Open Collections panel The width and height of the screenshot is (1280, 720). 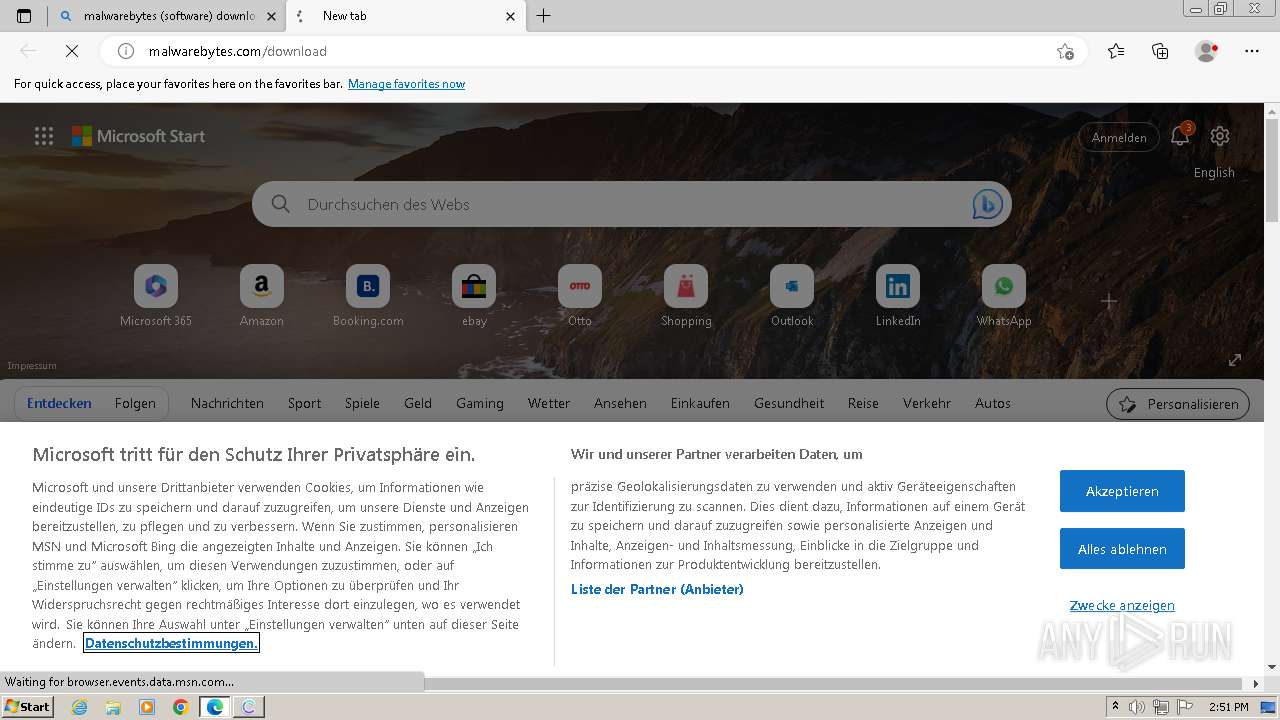1160,51
